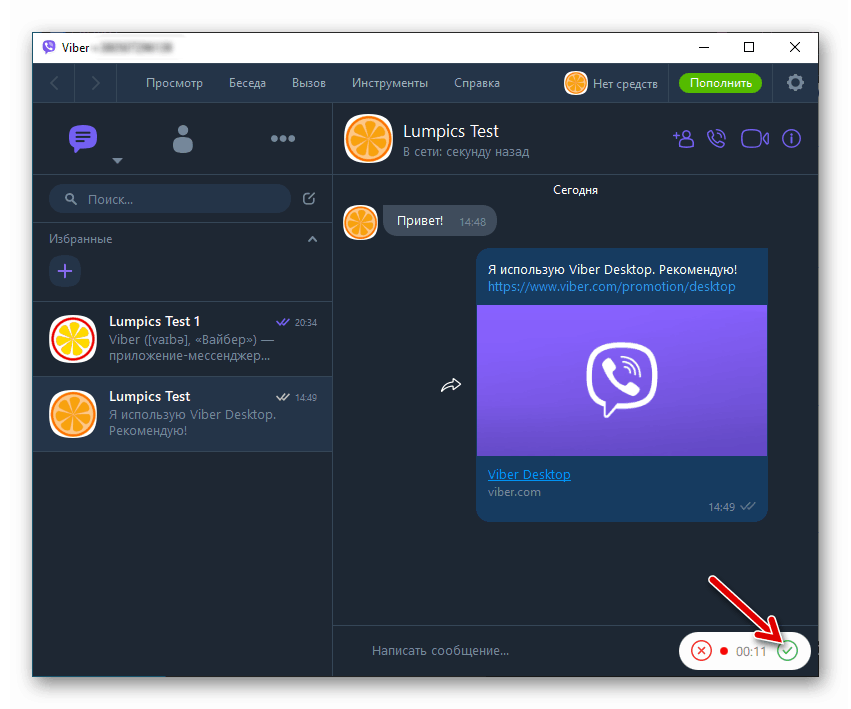
Task: Cancel the voice recording
Action: click(x=701, y=650)
